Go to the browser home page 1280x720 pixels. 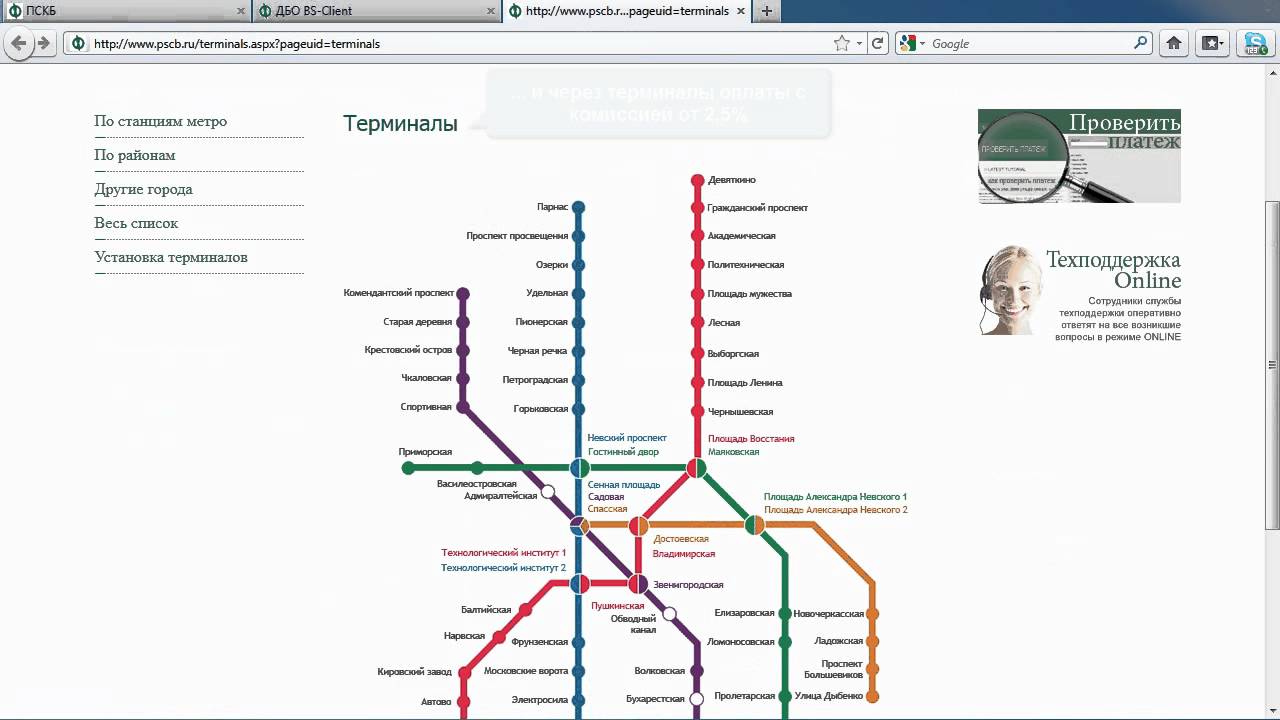click(1174, 43)
